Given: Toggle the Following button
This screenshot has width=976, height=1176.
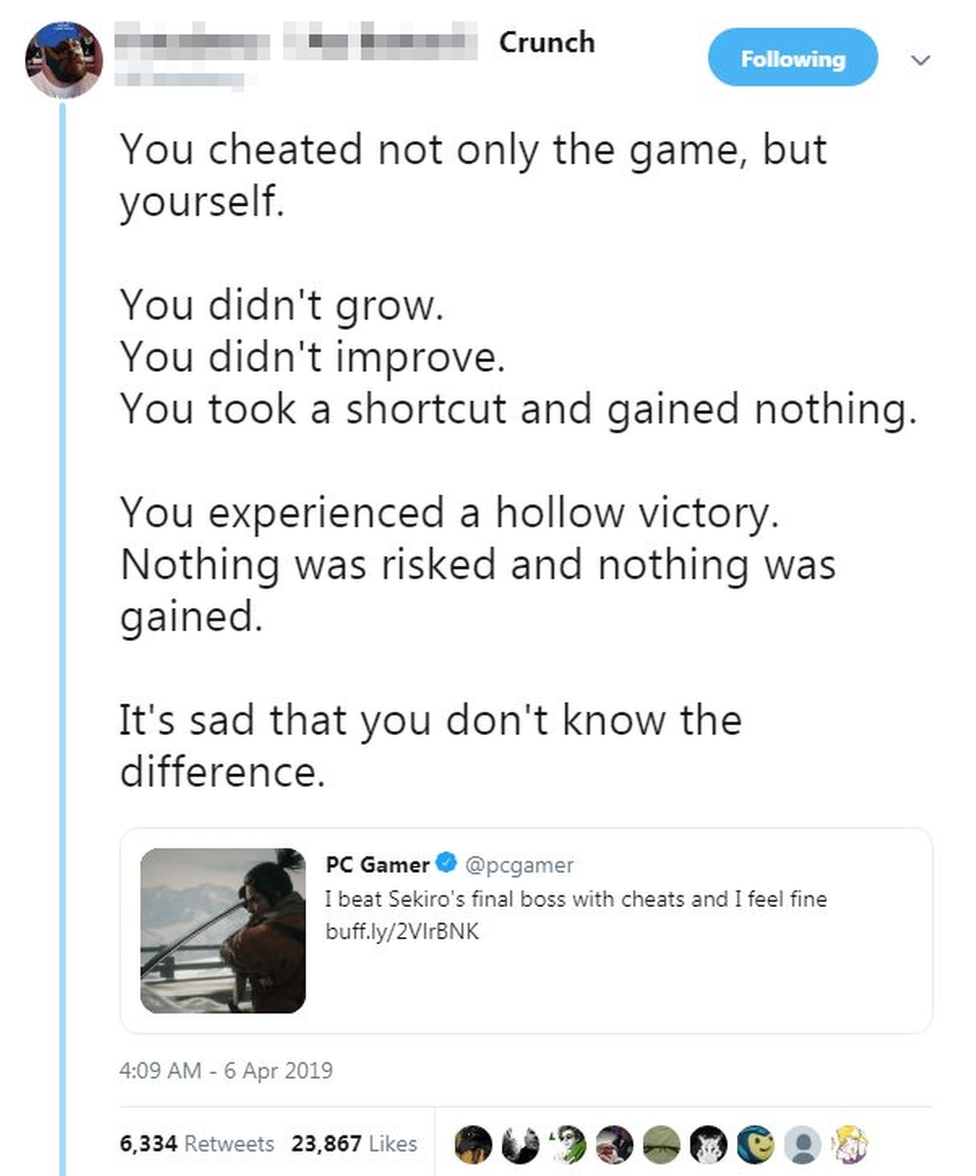Looking at the screenshot, I should (x=792, y=59).
